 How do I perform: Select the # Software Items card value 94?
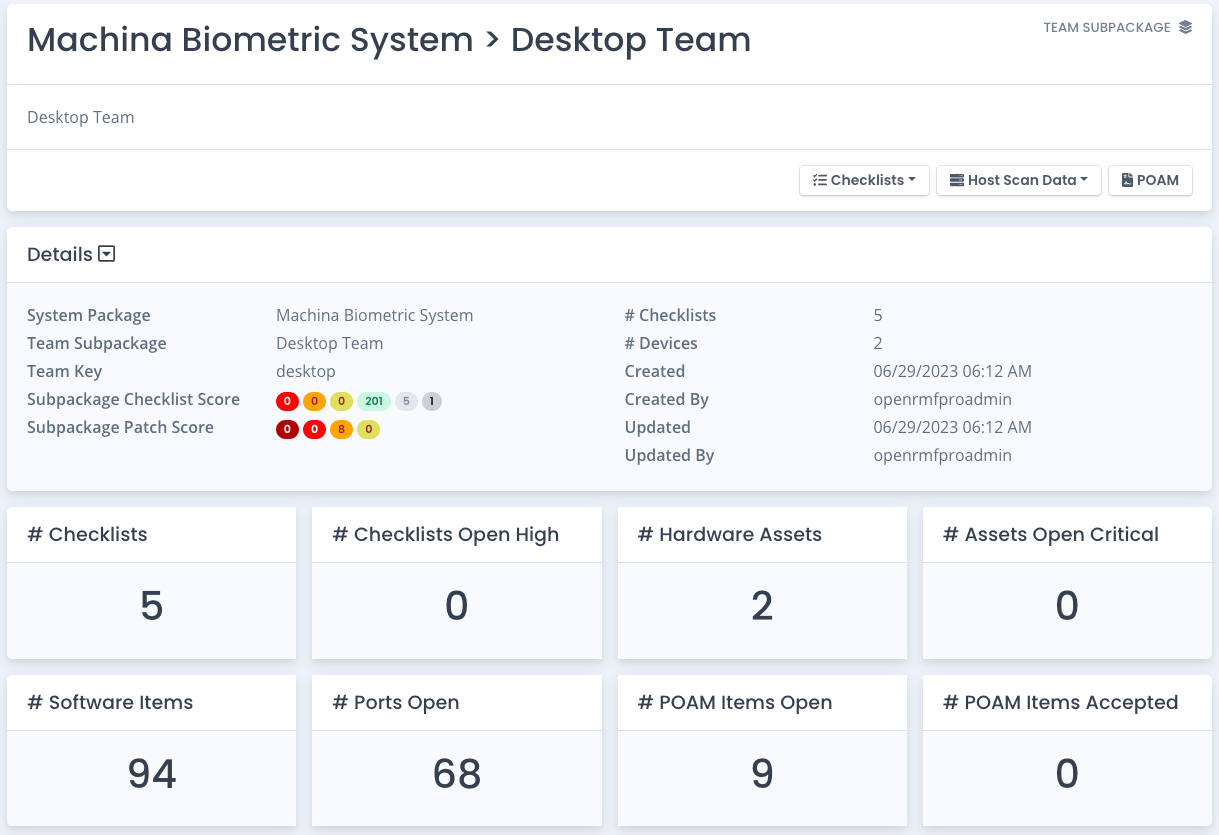point(152,774)
